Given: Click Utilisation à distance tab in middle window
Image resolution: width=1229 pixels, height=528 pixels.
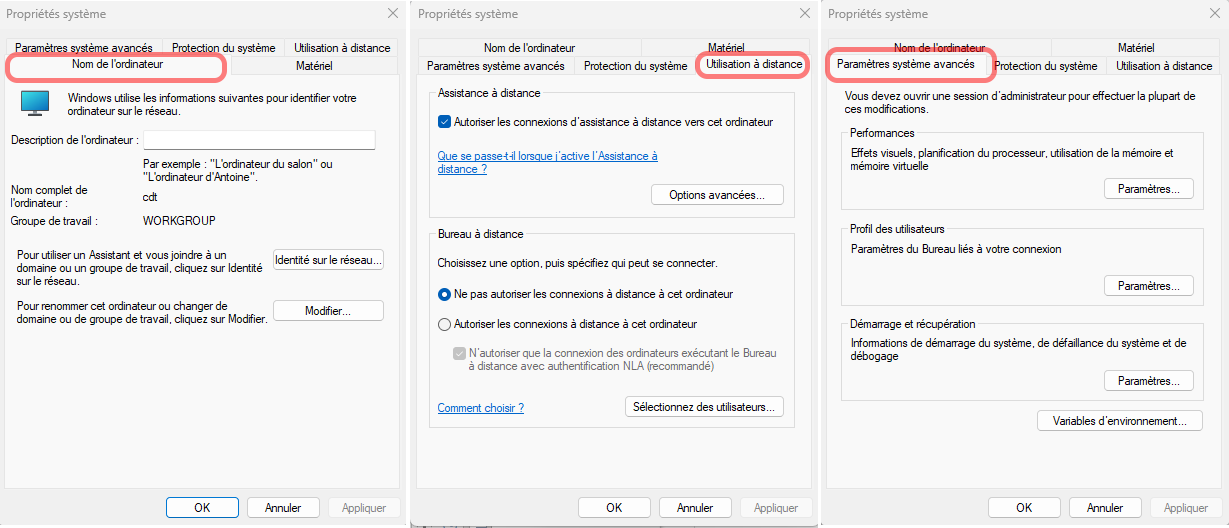Looking at the screenshot, I should click(x=753, y=64).
